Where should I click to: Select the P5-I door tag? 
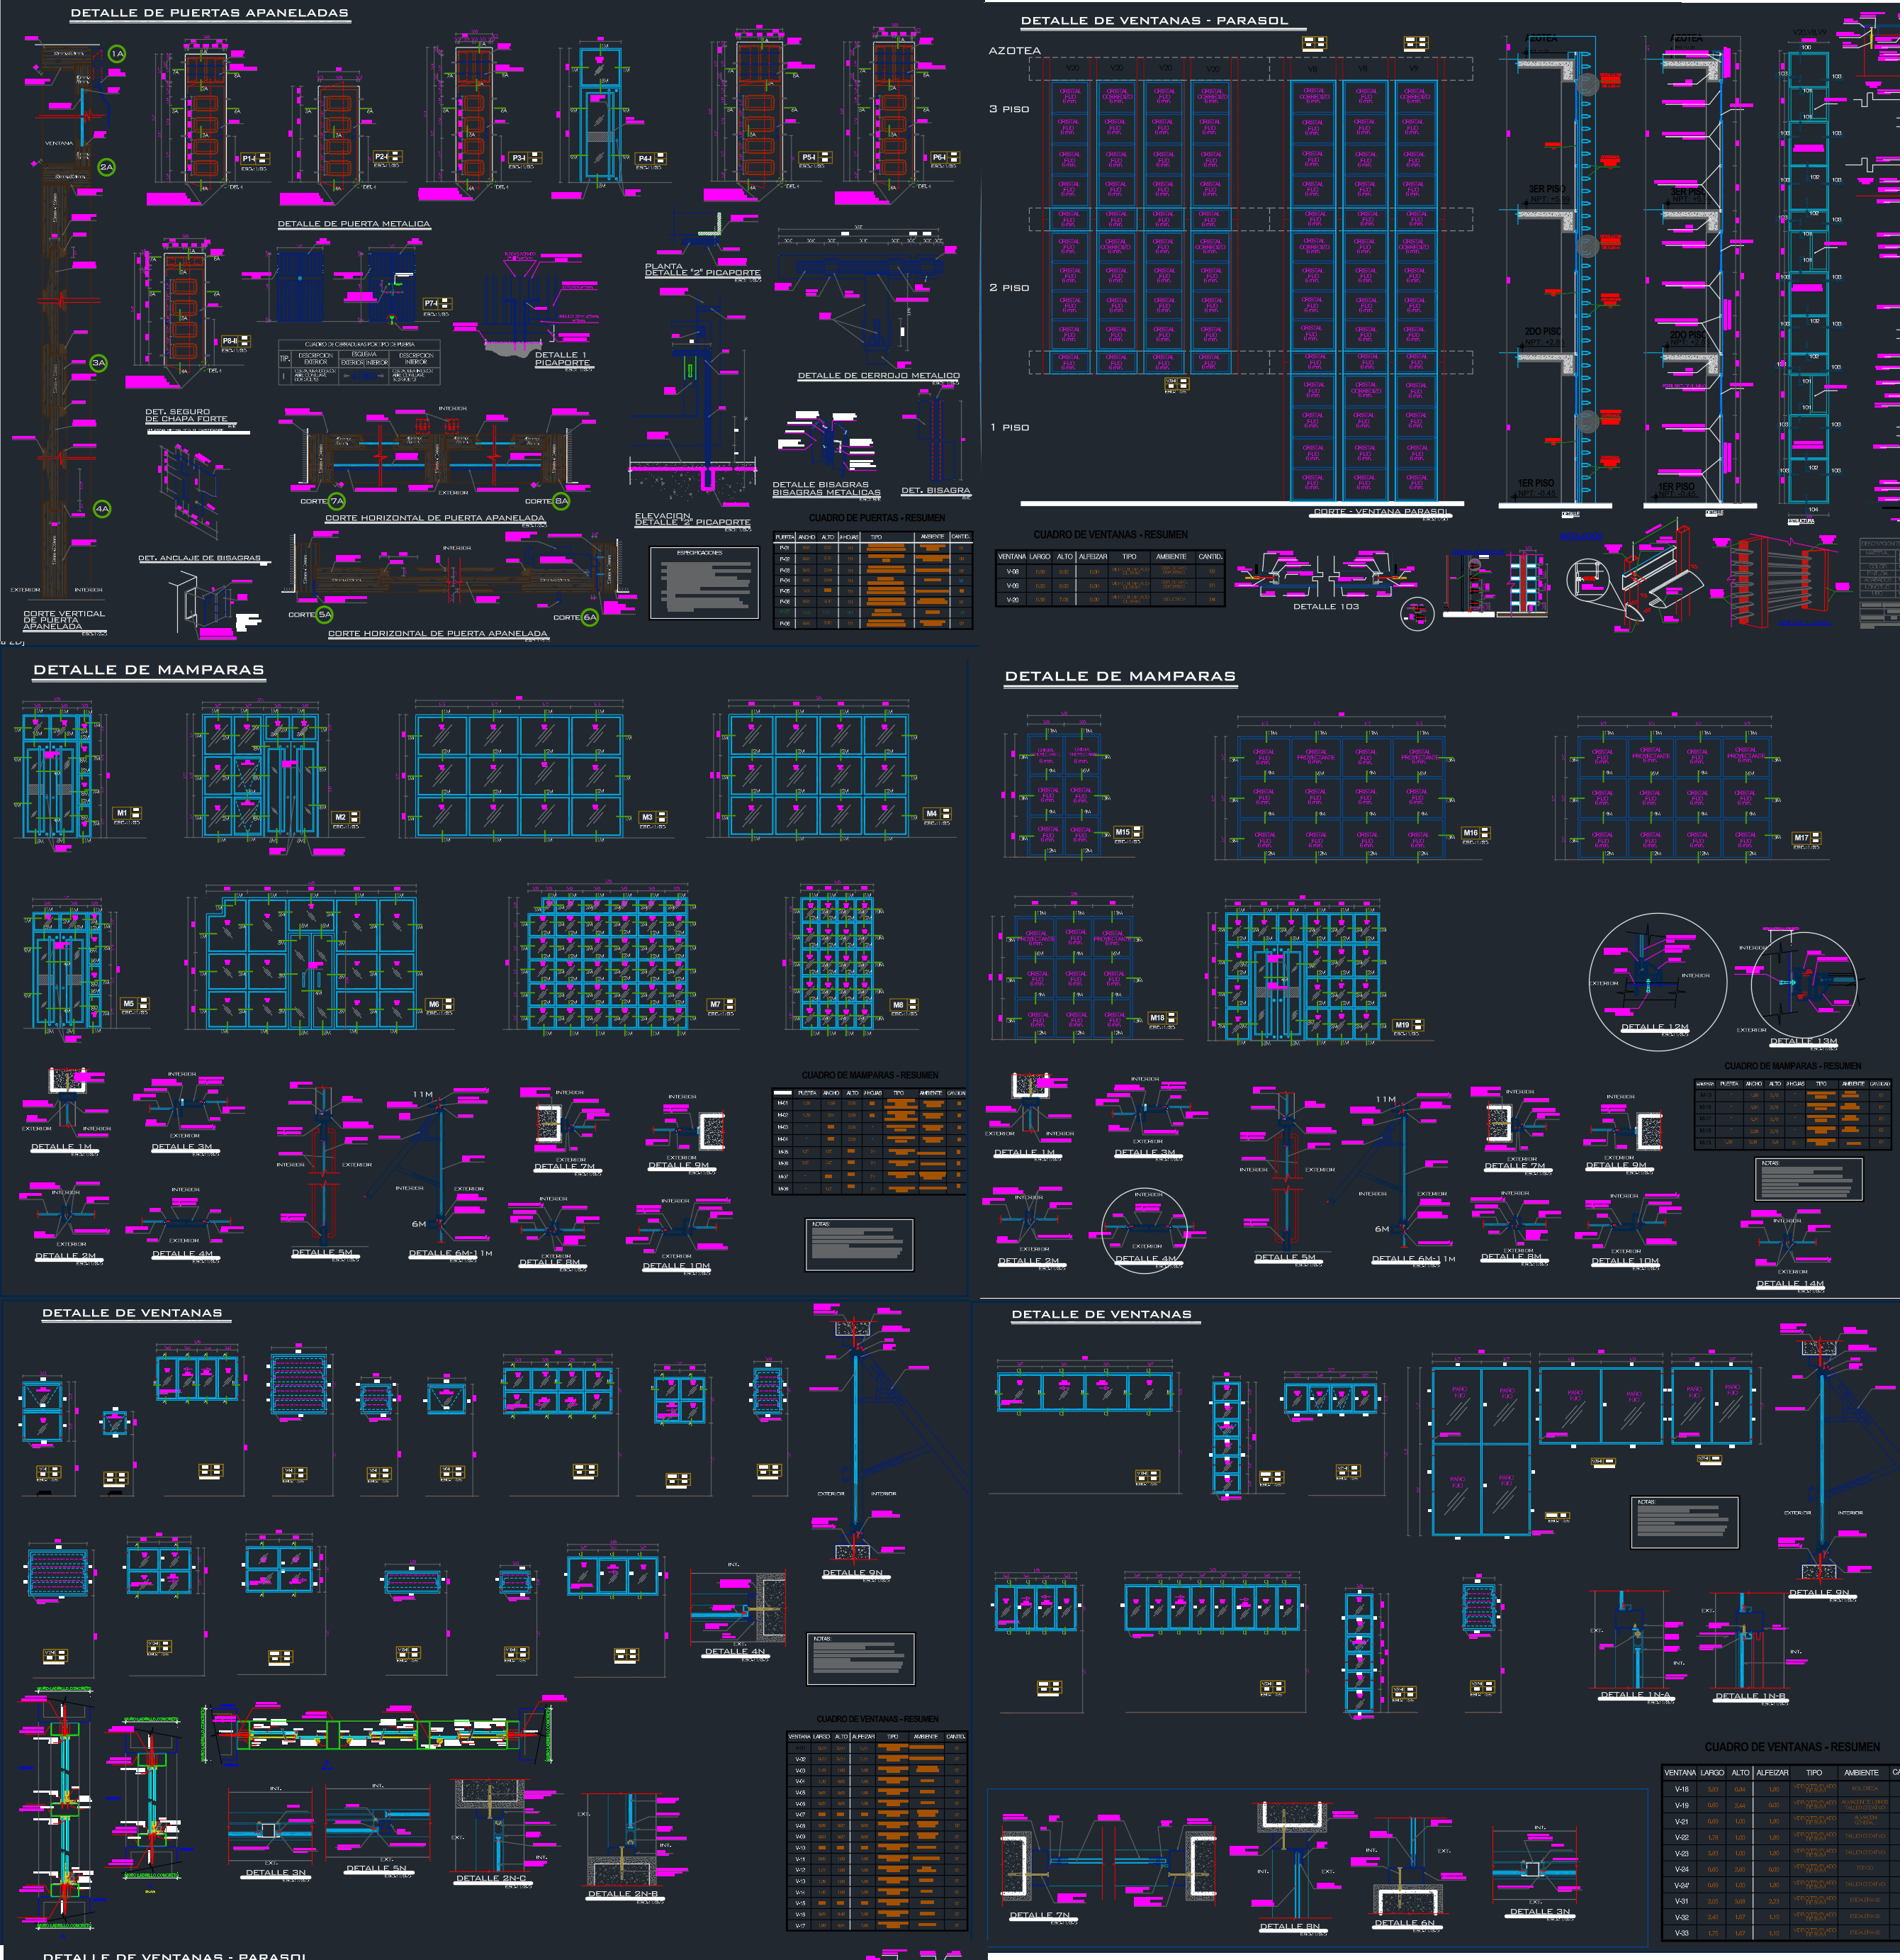816,157
